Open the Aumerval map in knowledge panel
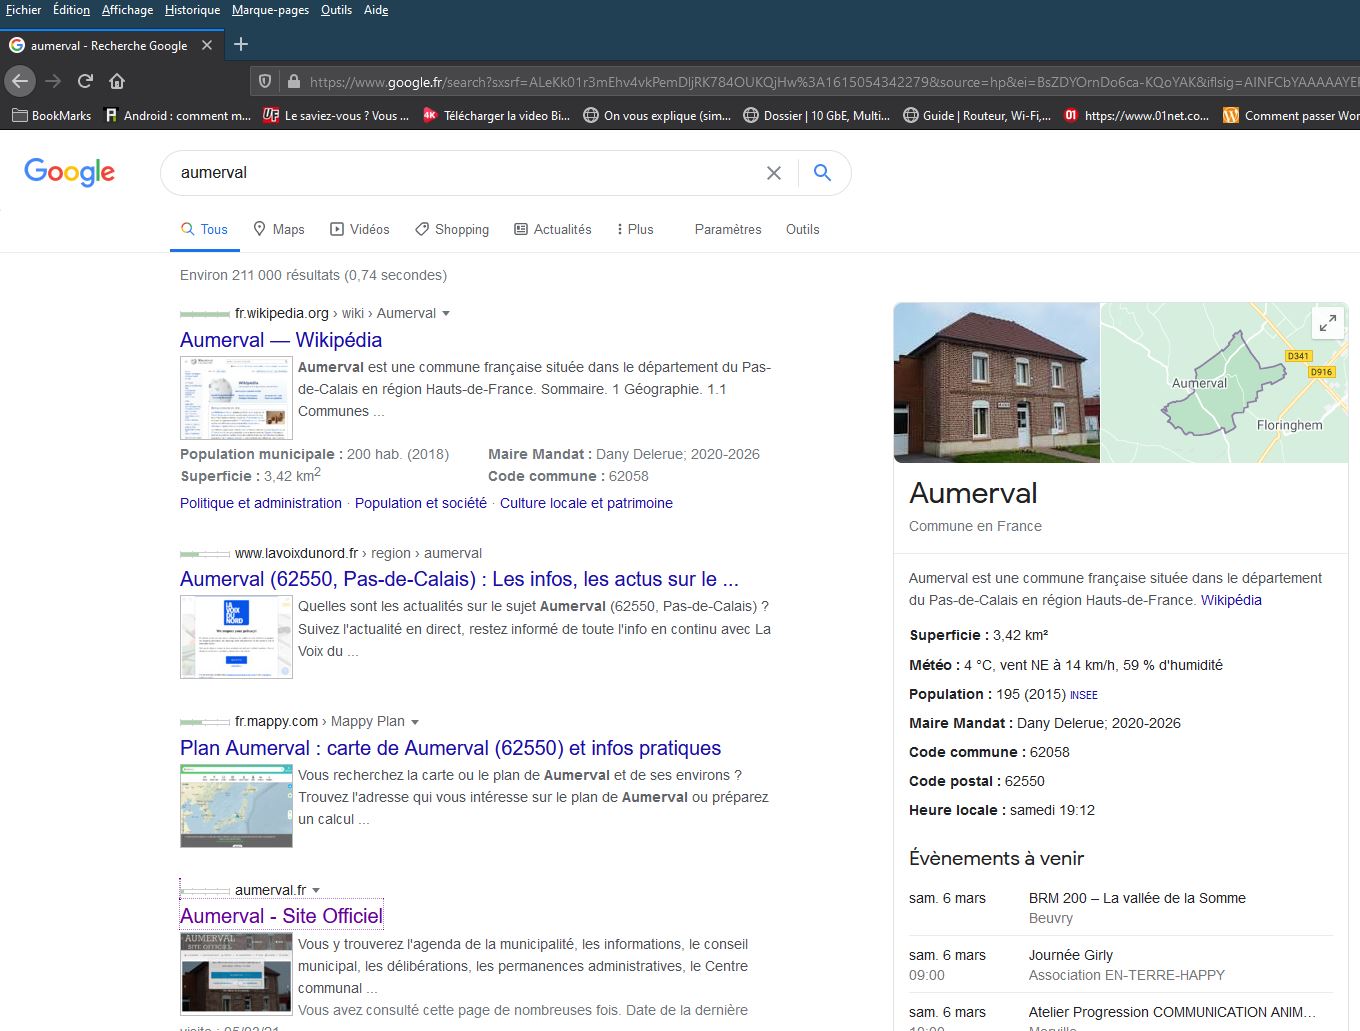The image size is (1360, 1031). [1224, 383]
